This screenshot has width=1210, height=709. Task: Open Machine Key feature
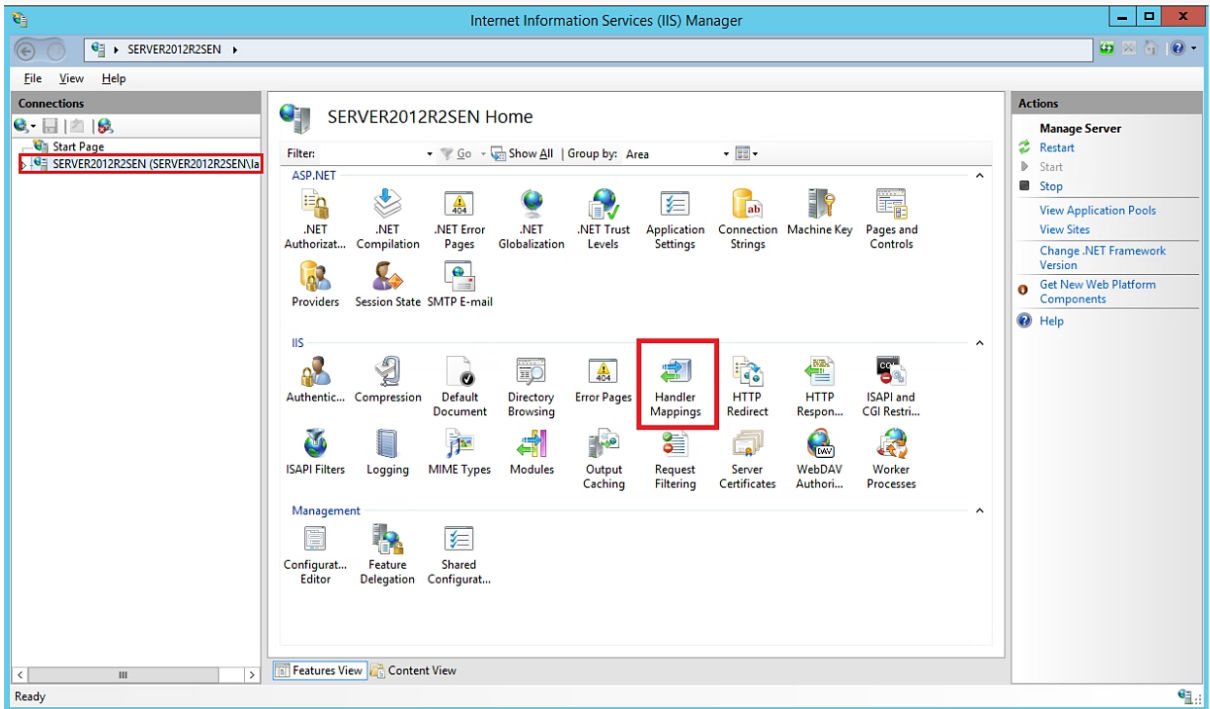pyautogui.click(x=820, y=212)
